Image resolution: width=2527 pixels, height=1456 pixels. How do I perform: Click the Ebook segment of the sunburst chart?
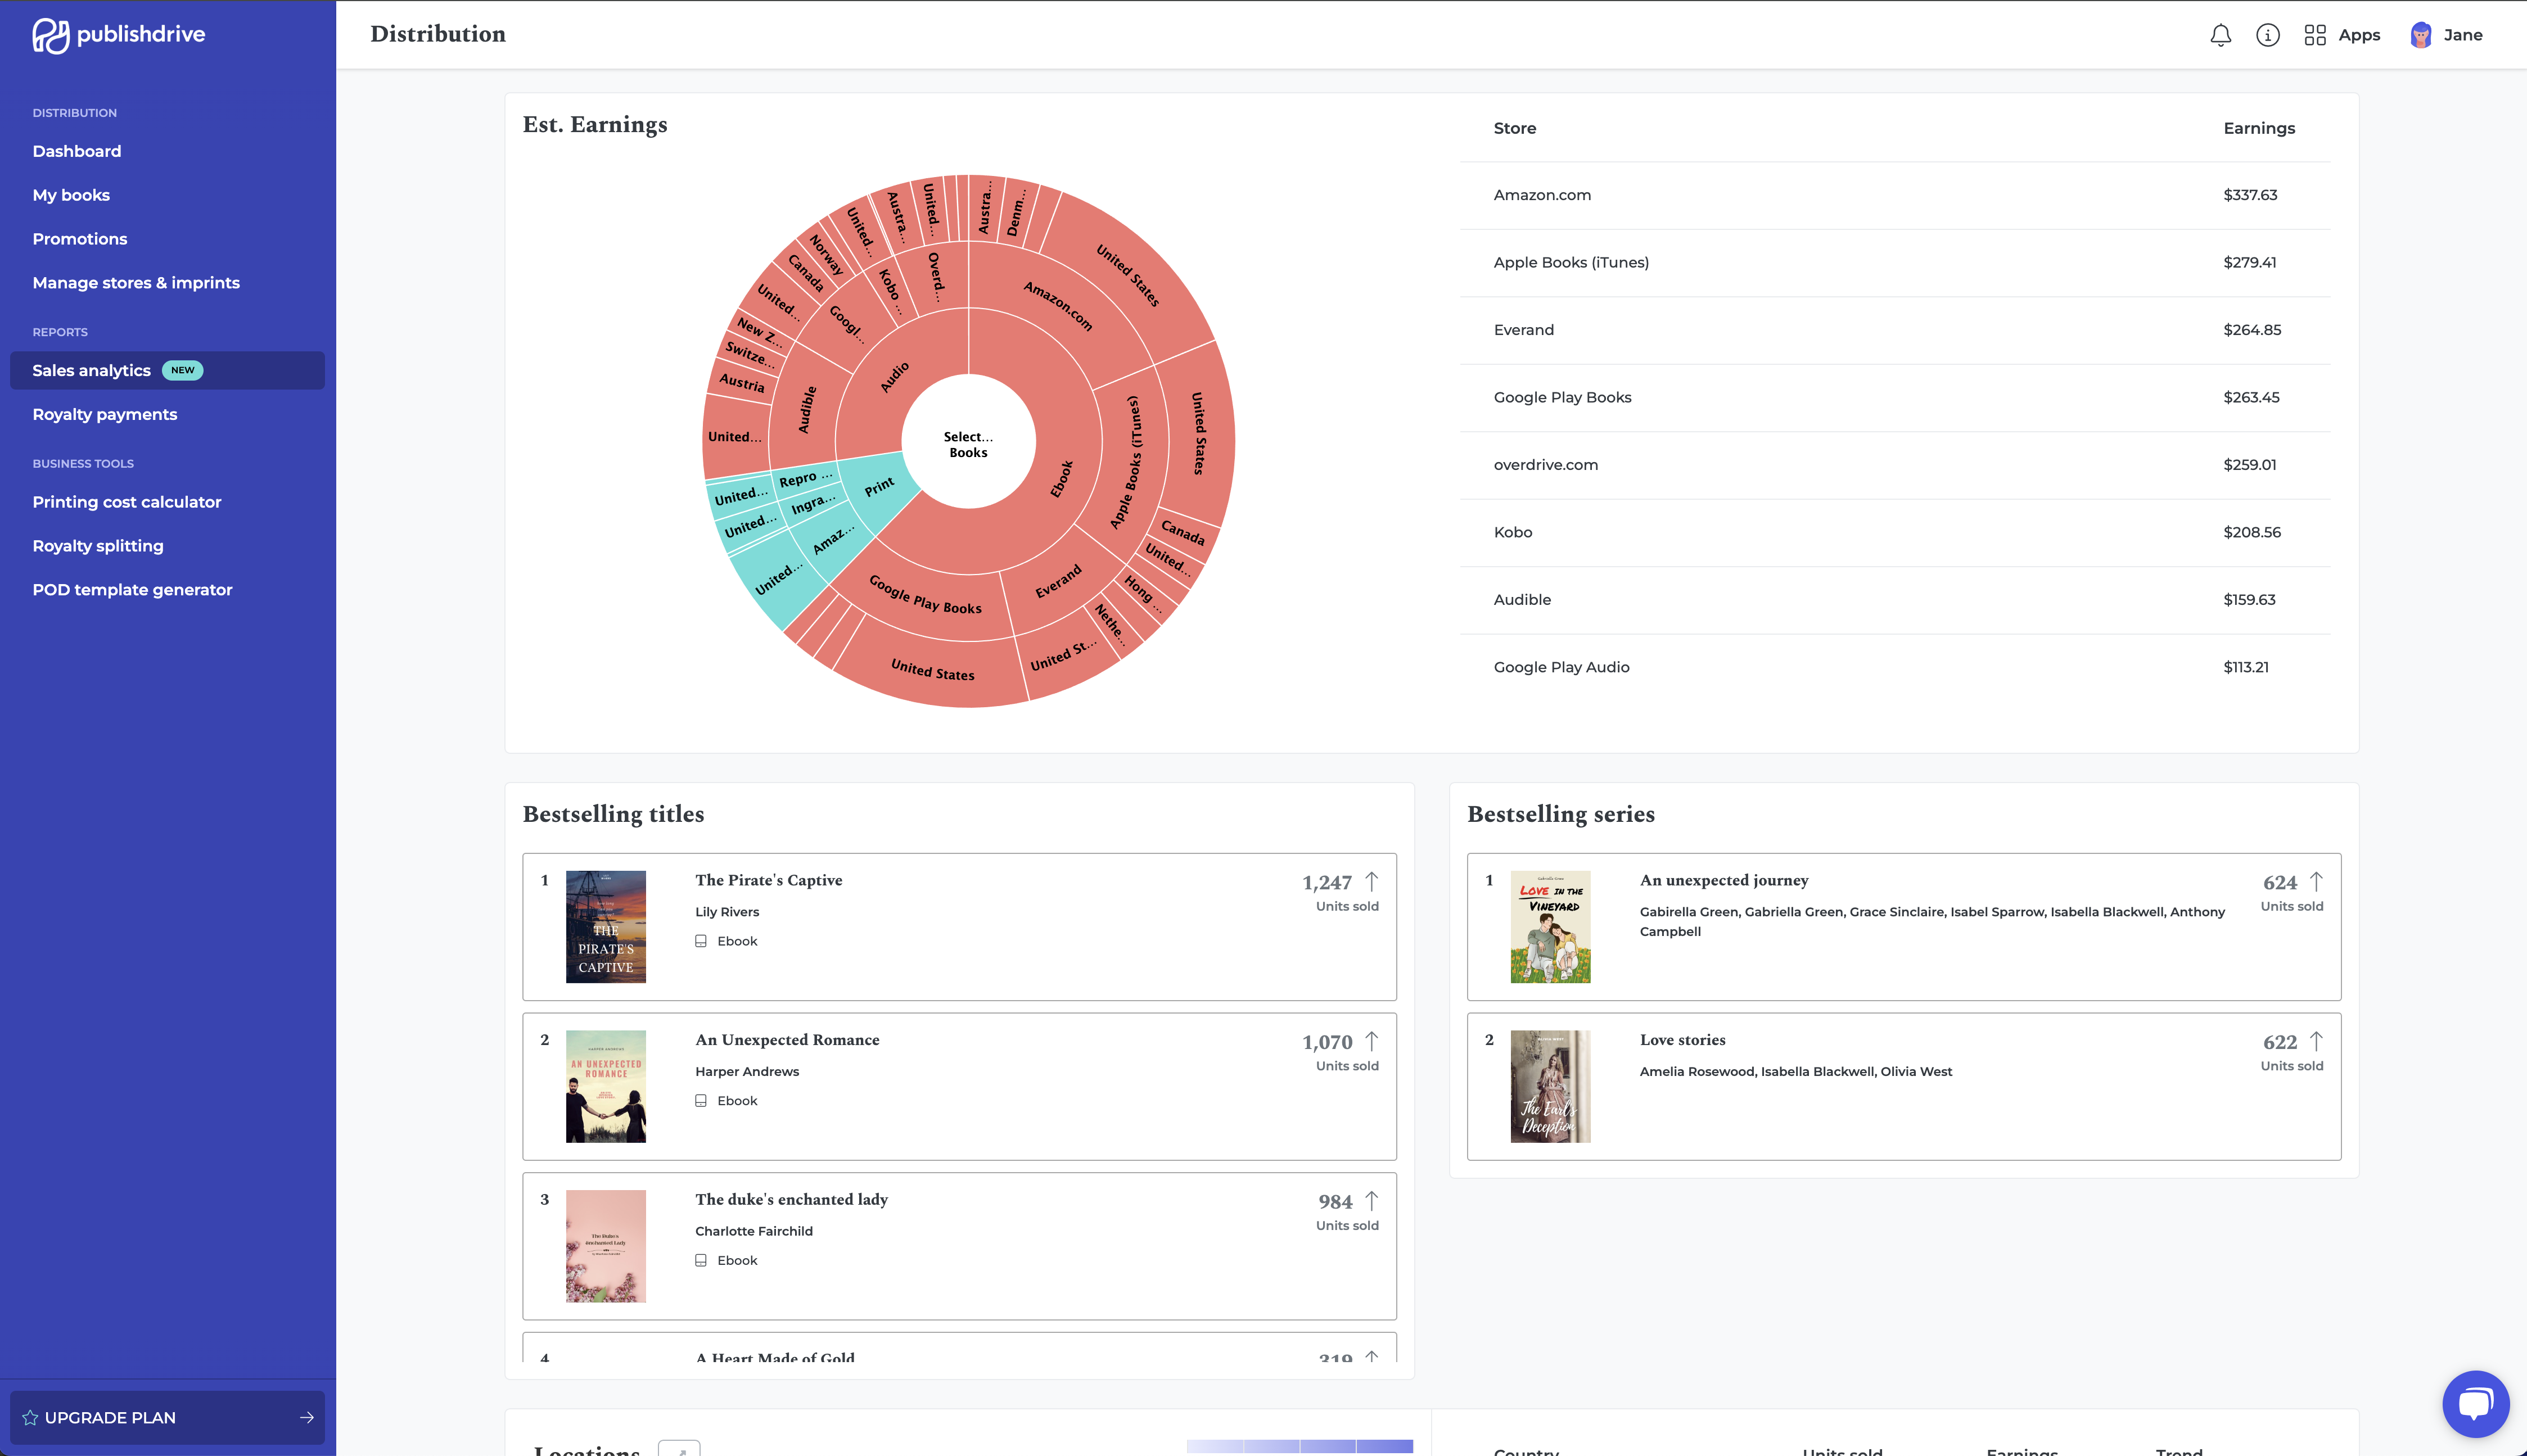coord(1060,480)
